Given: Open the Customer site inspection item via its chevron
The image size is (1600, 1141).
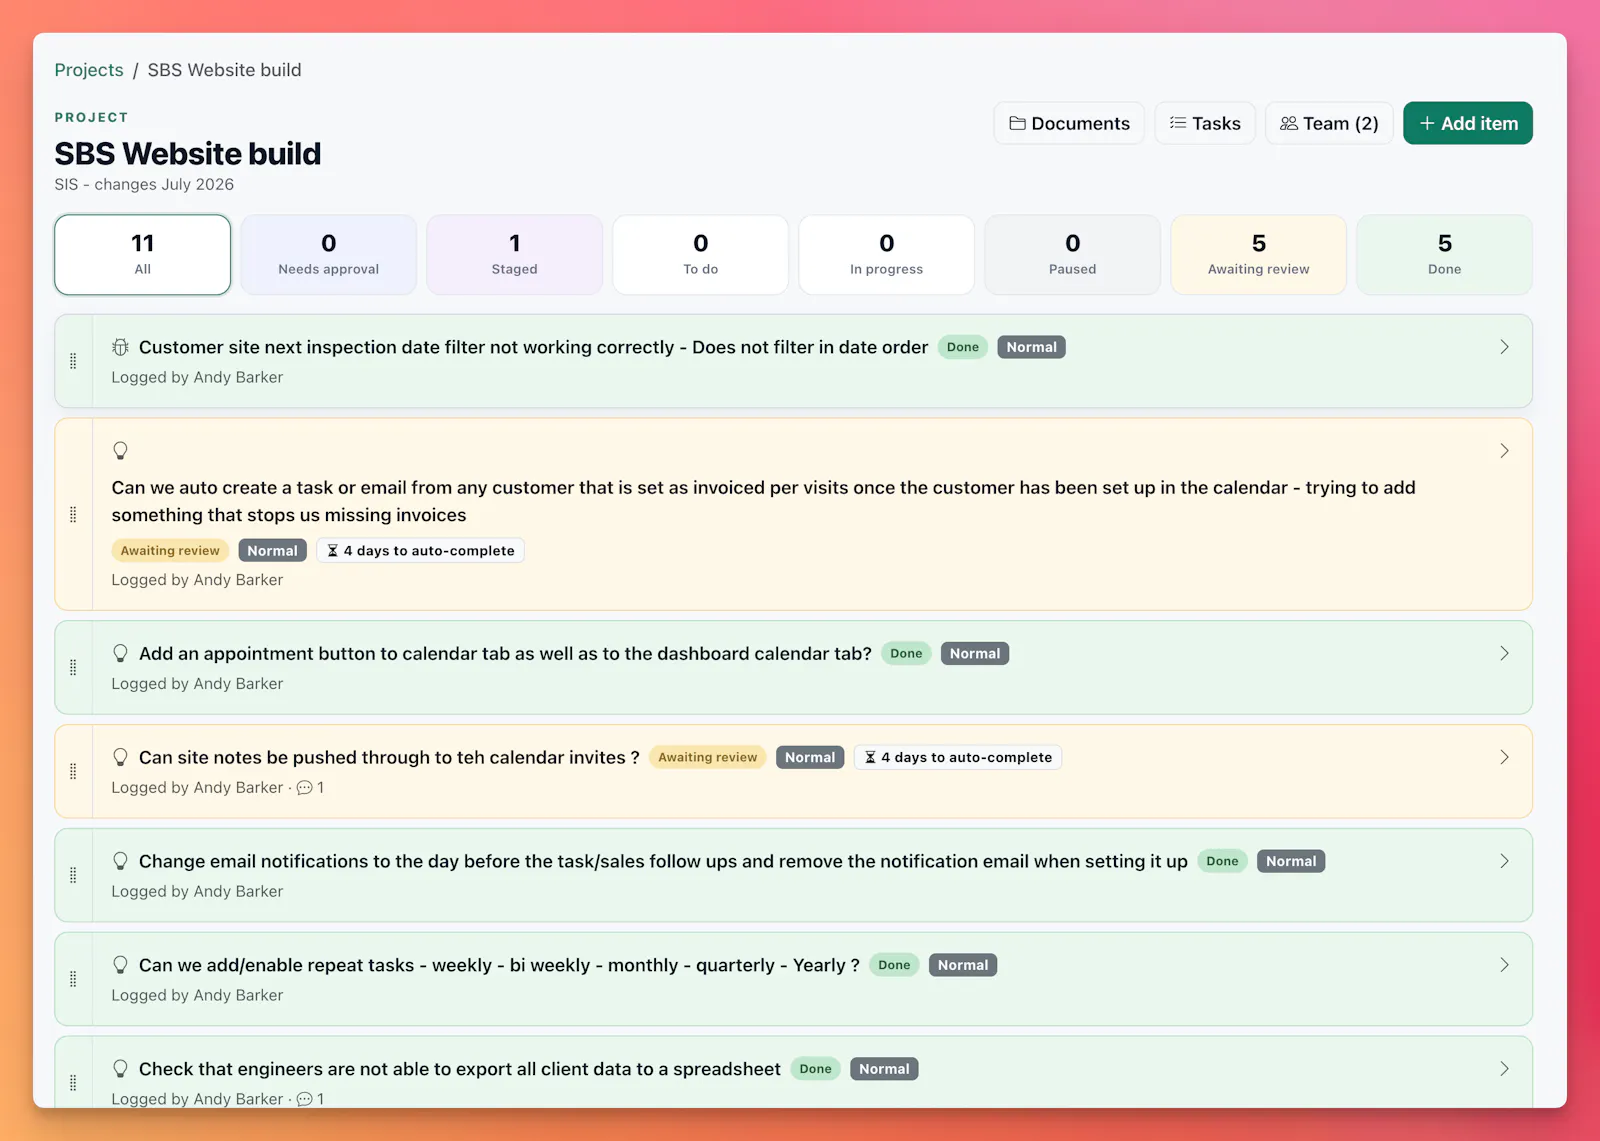Looking at the screenshot, I should pos(1504,347).
